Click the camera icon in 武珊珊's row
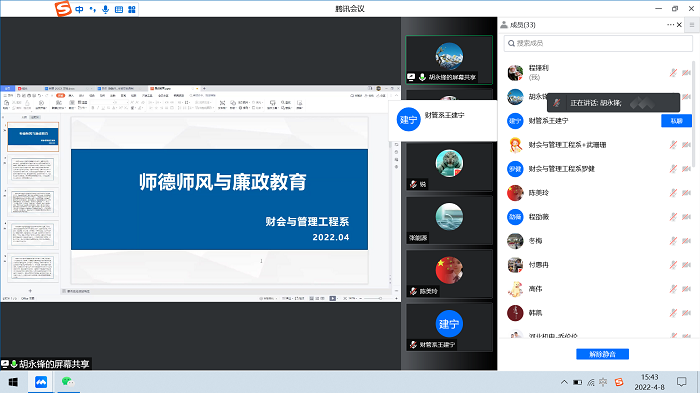Screen dimensions: 700x393 (x=687, y=145)
